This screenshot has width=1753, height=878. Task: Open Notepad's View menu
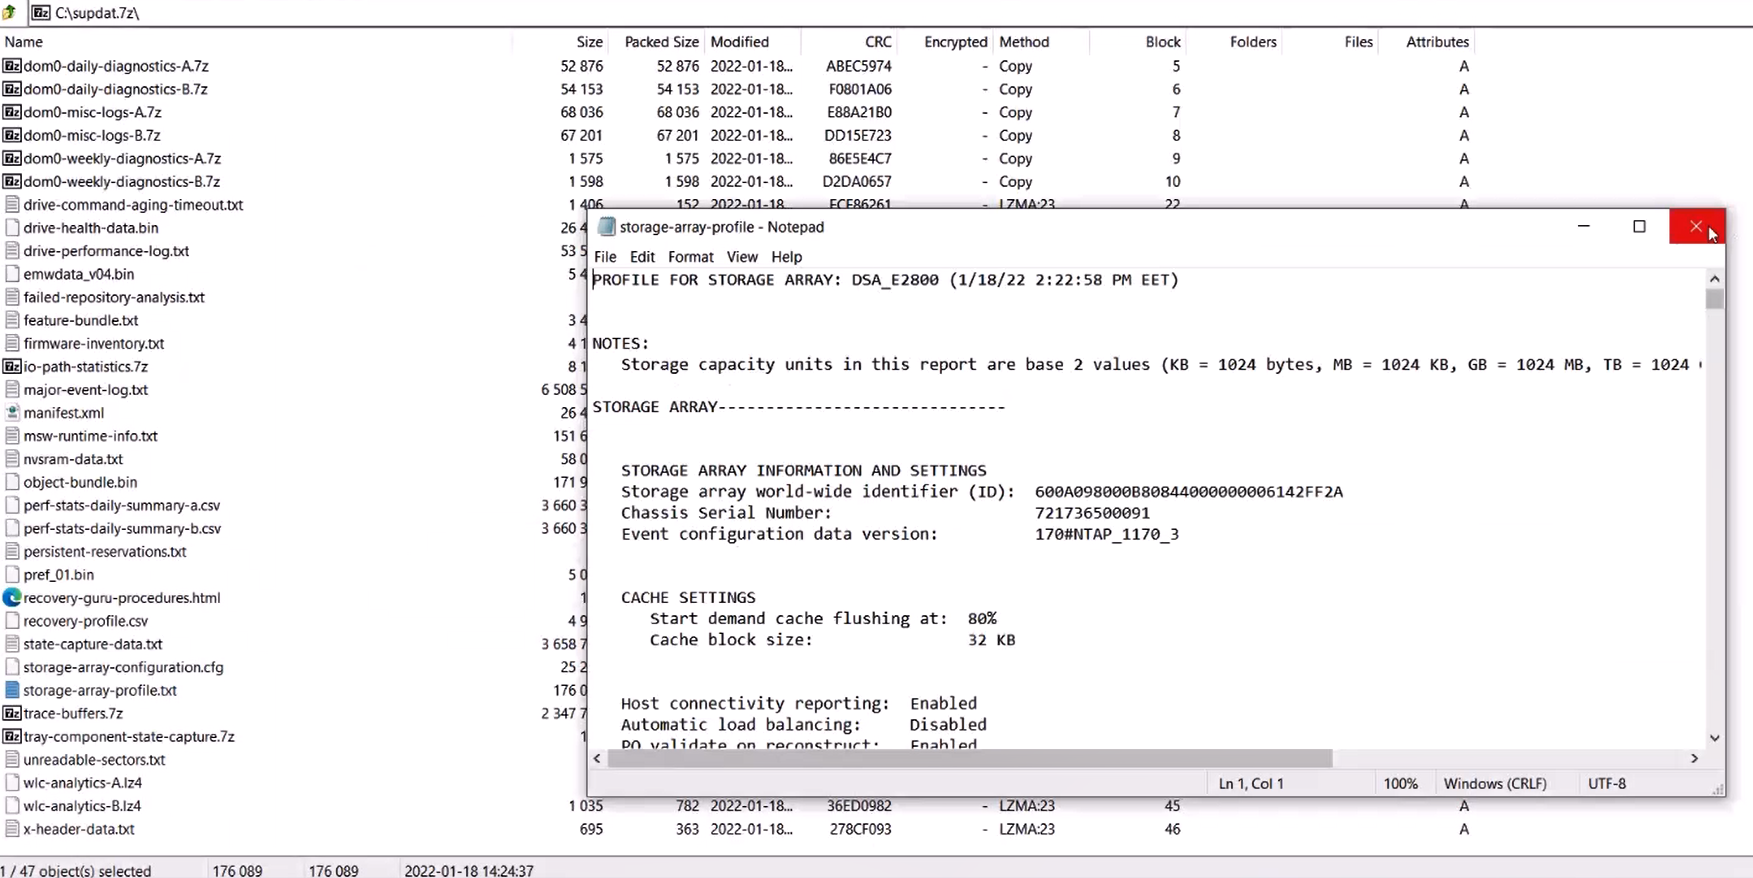coord(742,257)
